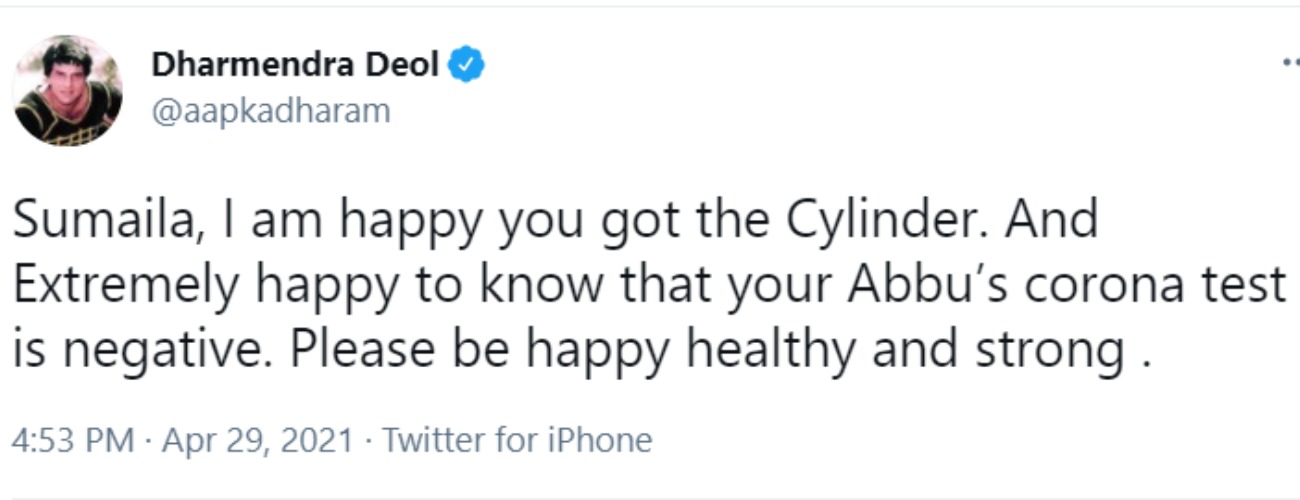This screenshot has width=1300, height=500.
Task: Click the 4:53 PM timestamp
Action: pos(73,440)
